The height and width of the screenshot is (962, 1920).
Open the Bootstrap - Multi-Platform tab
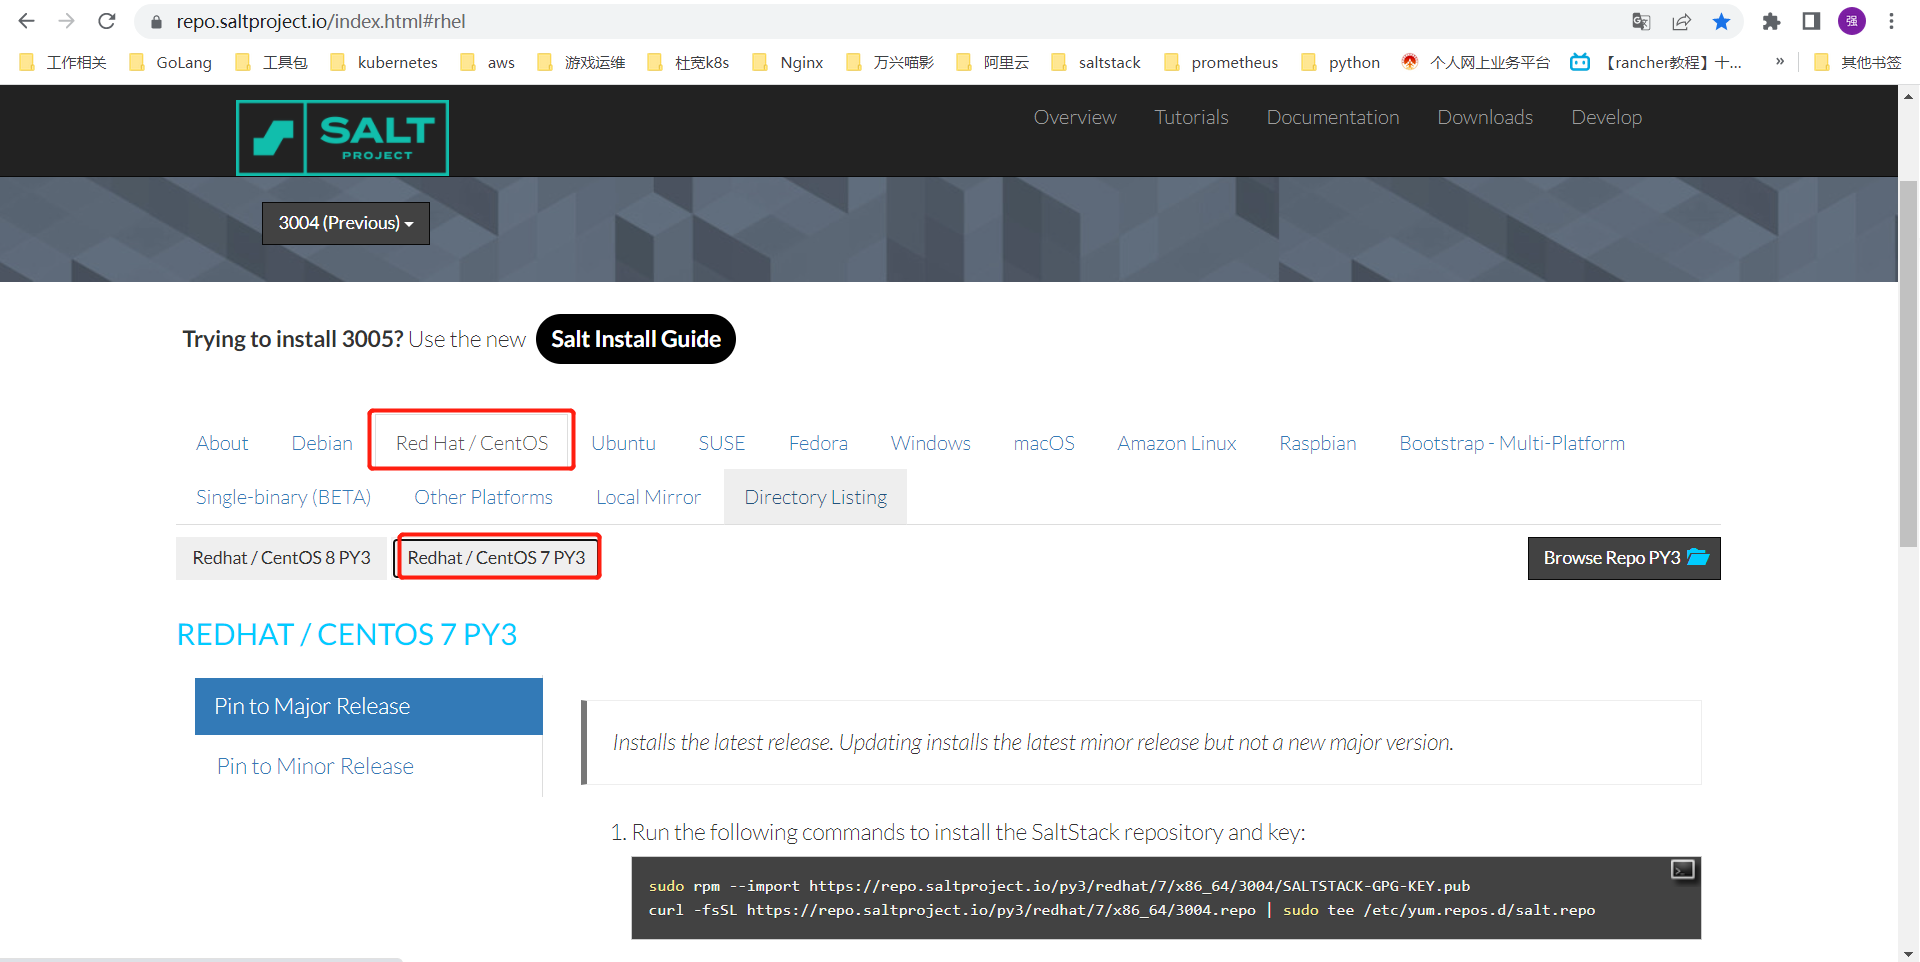[x=1512, y=443]
